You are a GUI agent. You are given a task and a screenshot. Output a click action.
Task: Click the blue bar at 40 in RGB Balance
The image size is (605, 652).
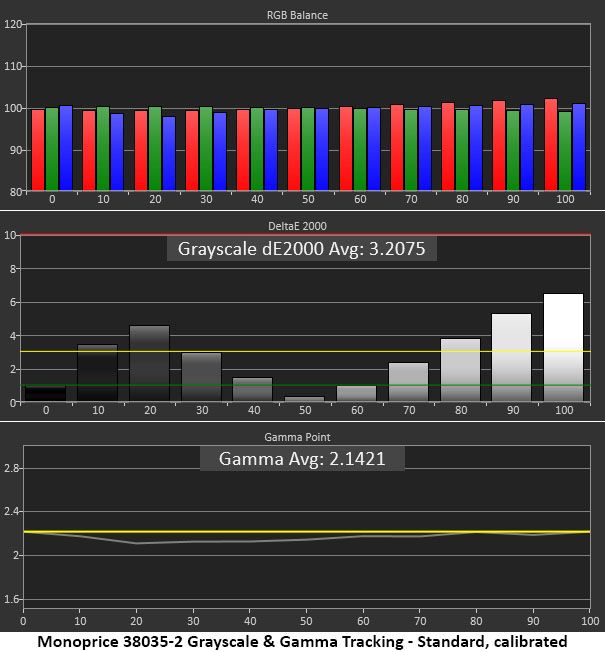click(x=271, y=150)
